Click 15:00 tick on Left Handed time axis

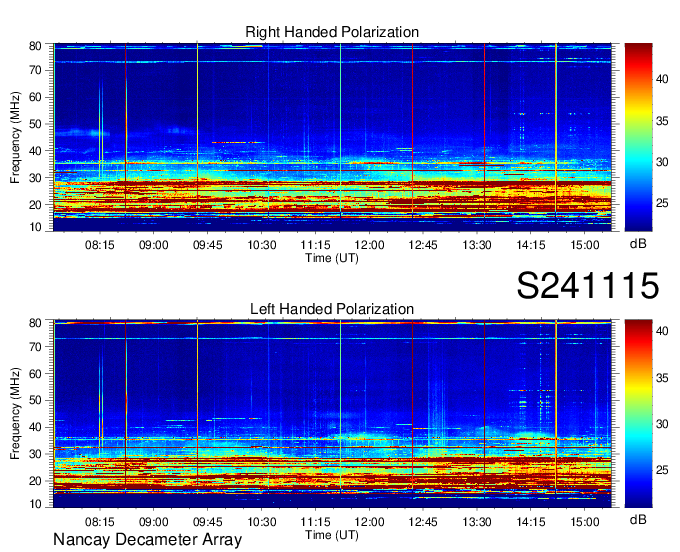585,522
